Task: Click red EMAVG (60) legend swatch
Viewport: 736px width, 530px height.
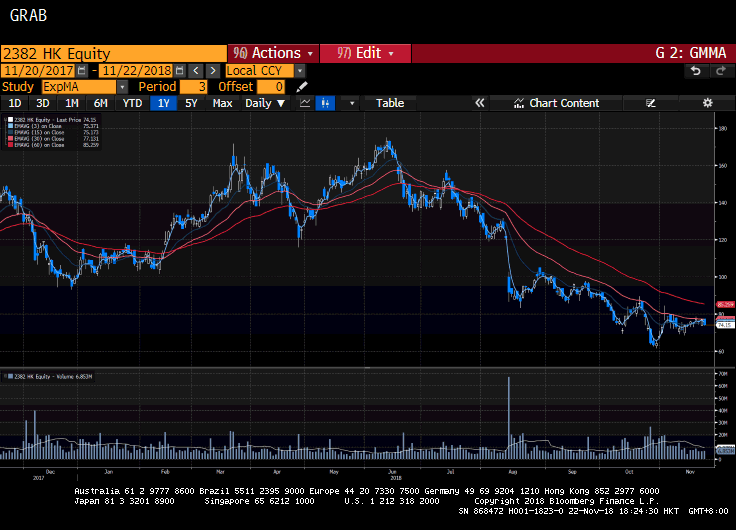Action: coord(10,145)
